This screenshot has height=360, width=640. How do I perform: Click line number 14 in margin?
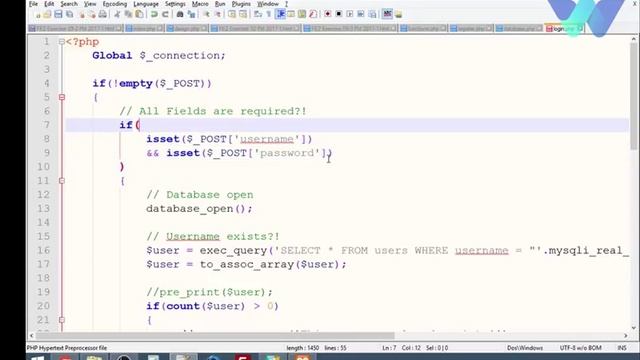(44, 222)
